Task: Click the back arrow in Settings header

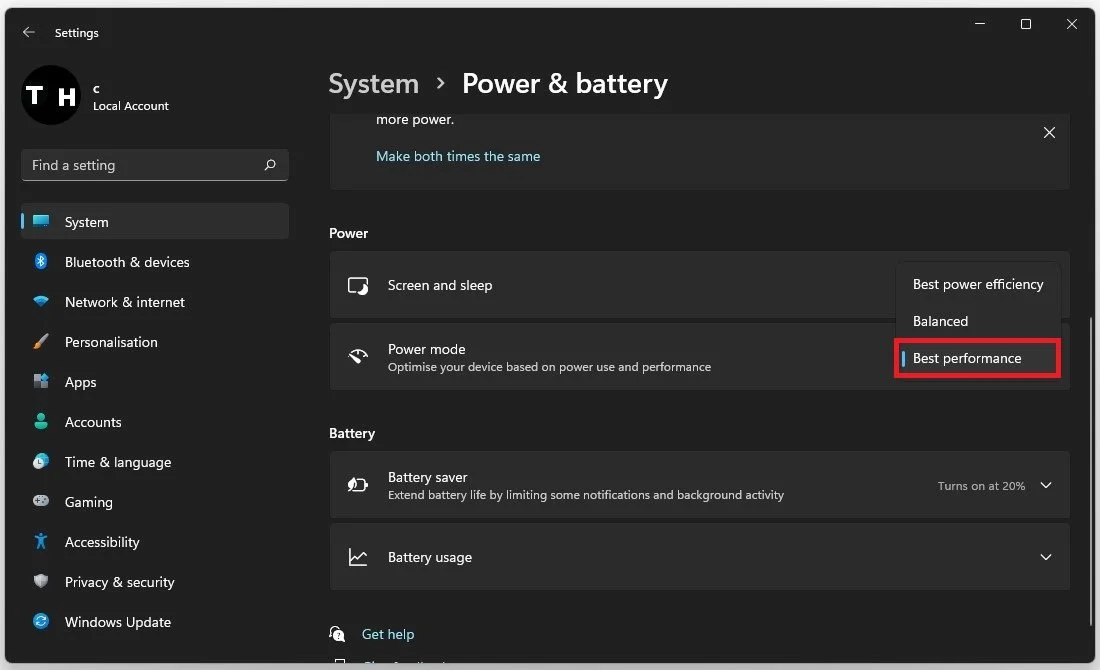Action: click(x=29, y=32)
